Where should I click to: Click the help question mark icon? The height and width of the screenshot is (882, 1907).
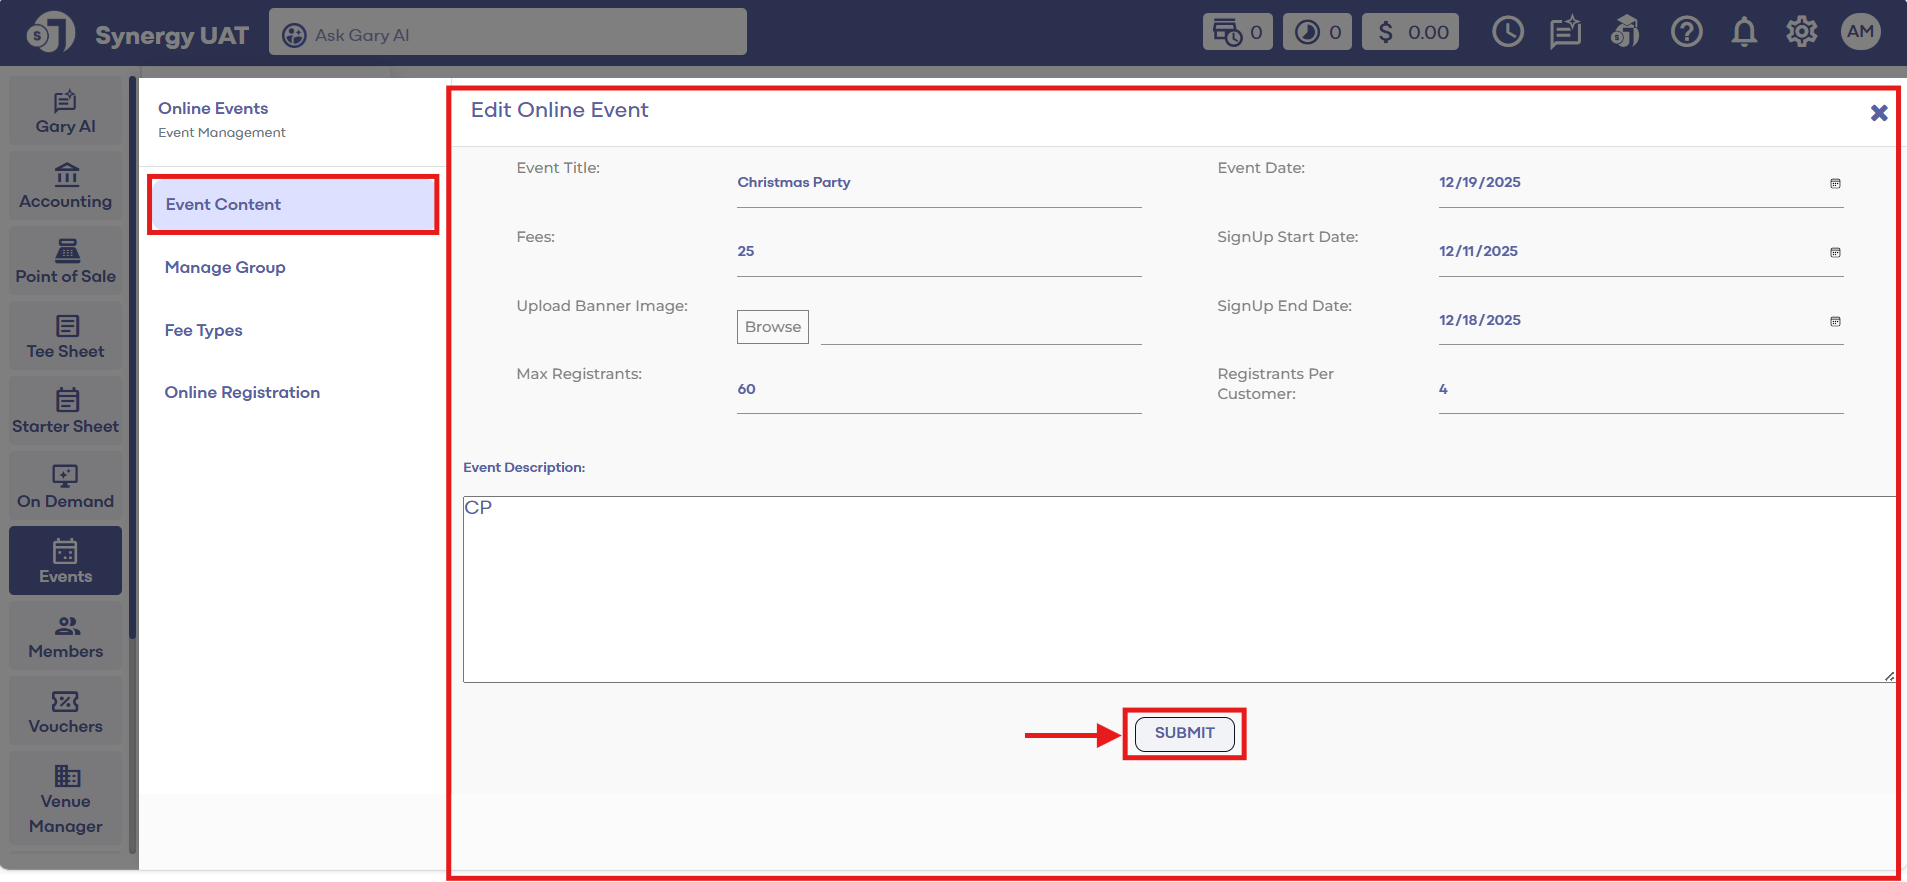[x=1686, y=33]
